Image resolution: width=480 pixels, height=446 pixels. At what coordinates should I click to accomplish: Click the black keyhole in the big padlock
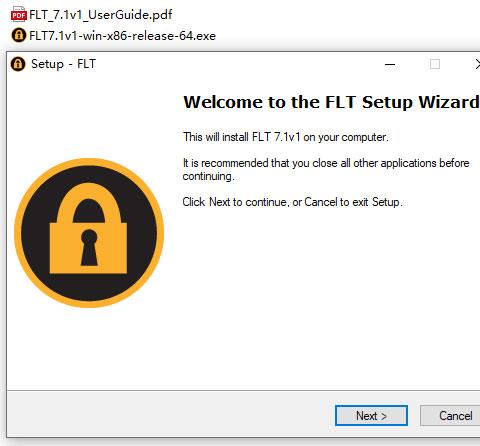click(89, 247)
